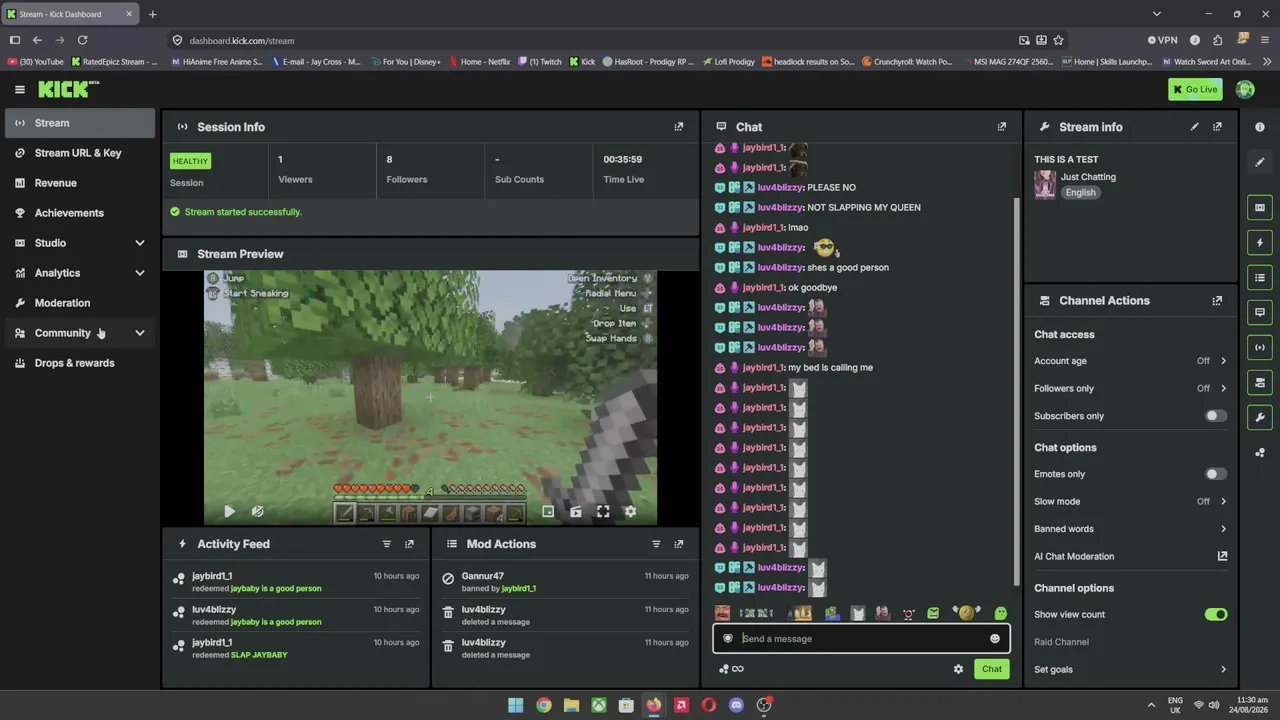Go to Stream in the sidebar
Screen dimensions: 1280x720
(80, 123)
